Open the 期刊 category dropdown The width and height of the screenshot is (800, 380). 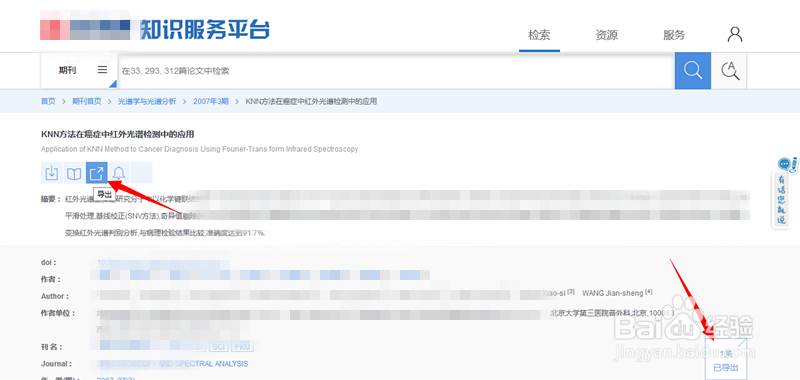pyautogui.click(x=79, y=70)
